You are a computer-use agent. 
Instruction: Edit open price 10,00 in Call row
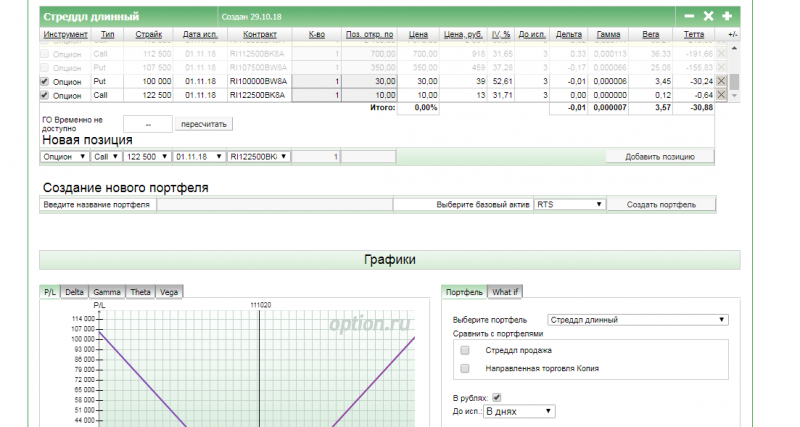pyautogui.click(x=369, y=95)
